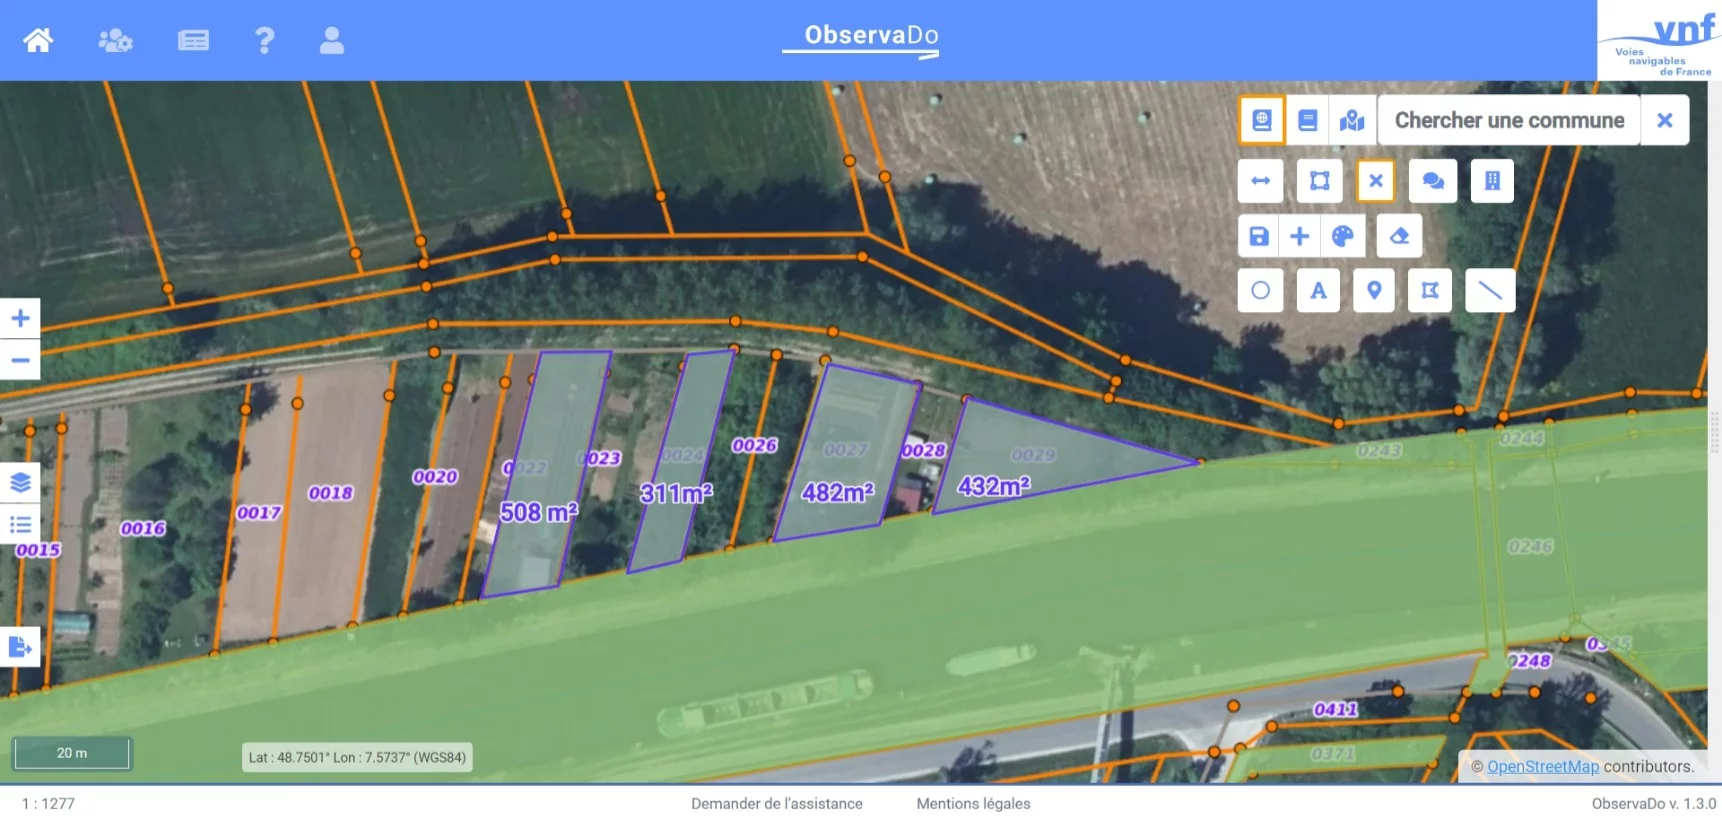Go to the home page icon
1722x819 pixels.
[38, 40]
